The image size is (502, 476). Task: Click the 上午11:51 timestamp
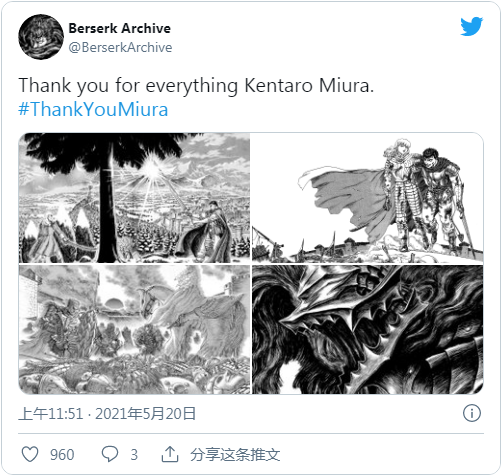pyautogui.click(x=51, y=414)
